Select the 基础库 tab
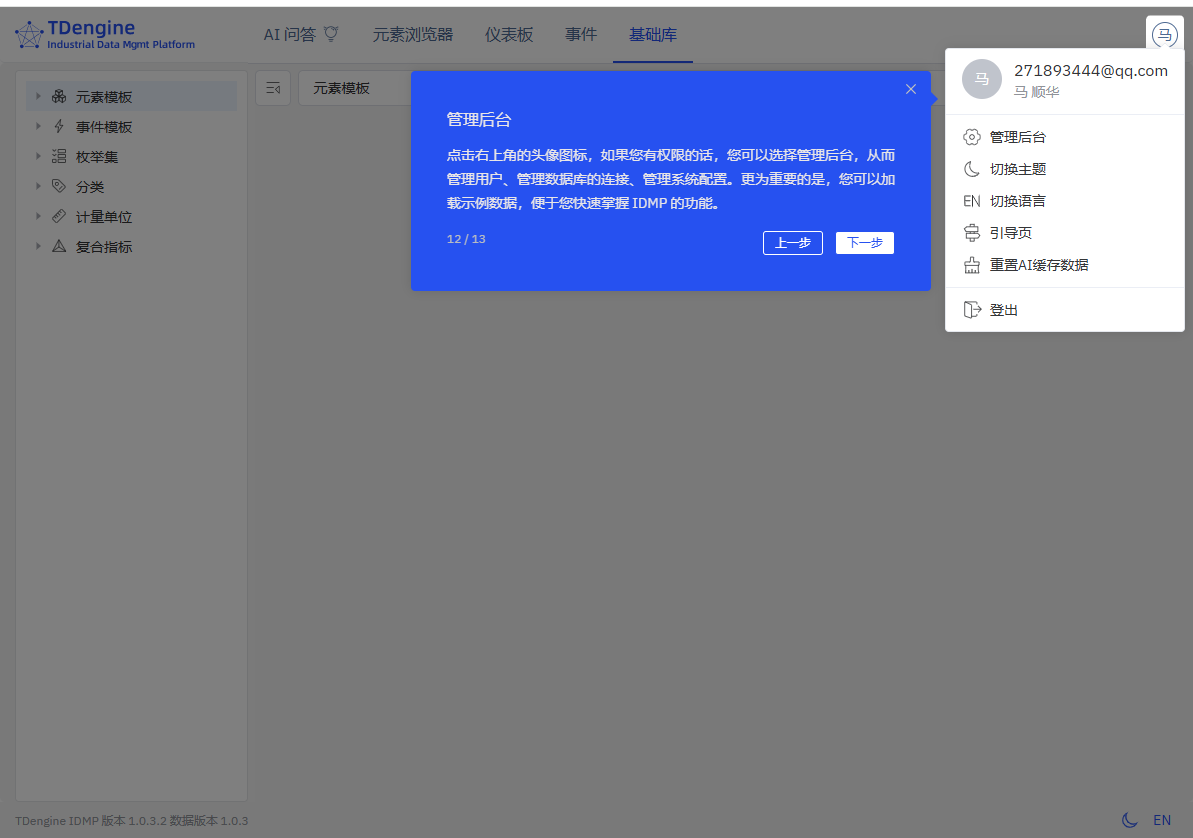This screenshot has width=1193, height=838. click(653, 34)
